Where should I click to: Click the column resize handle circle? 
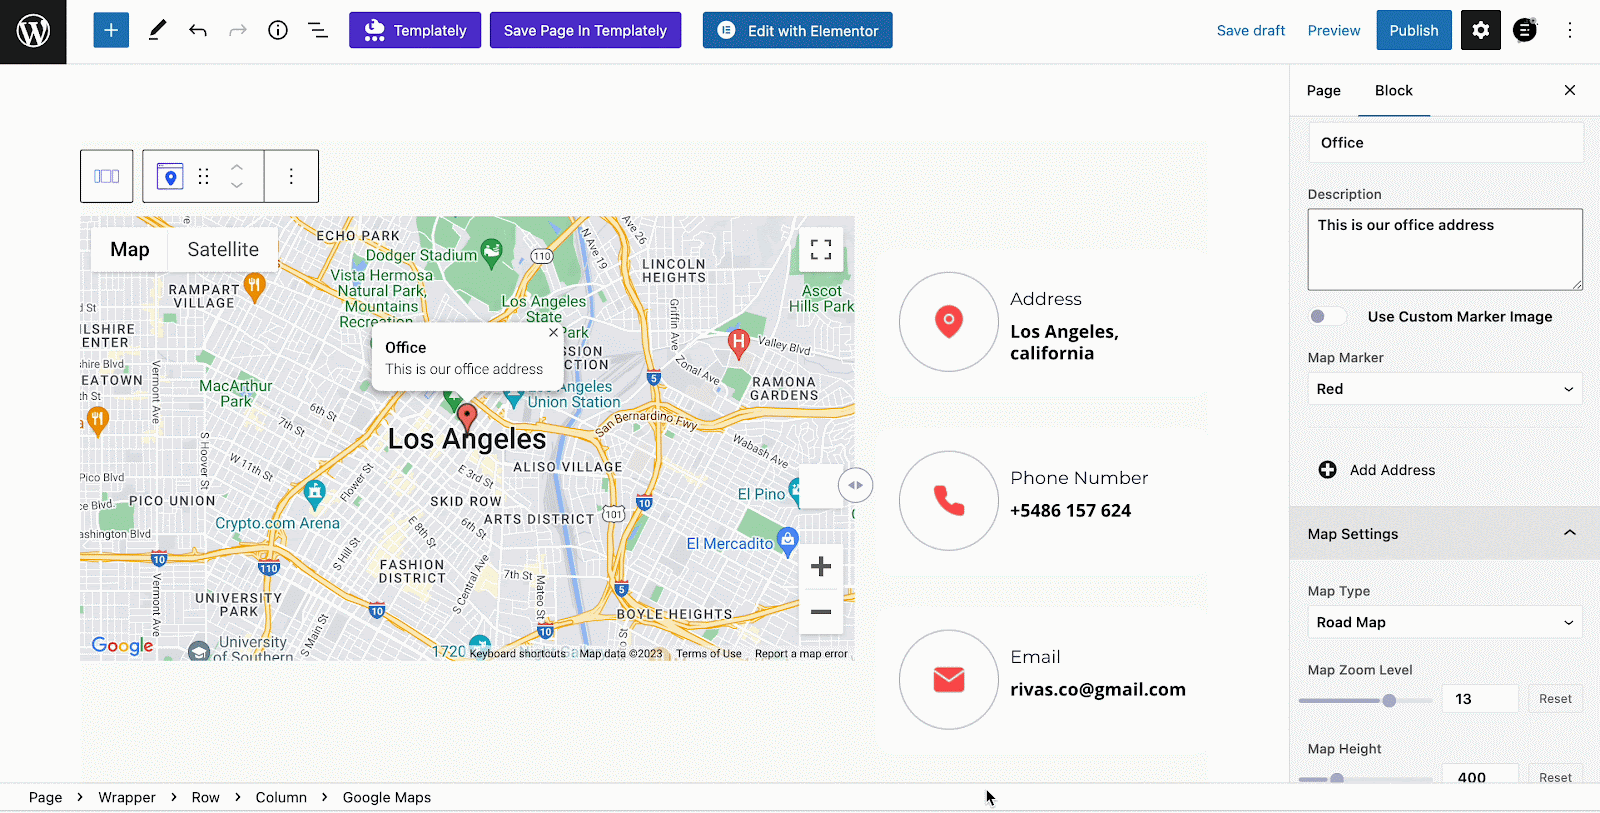[x=855, y=485]
